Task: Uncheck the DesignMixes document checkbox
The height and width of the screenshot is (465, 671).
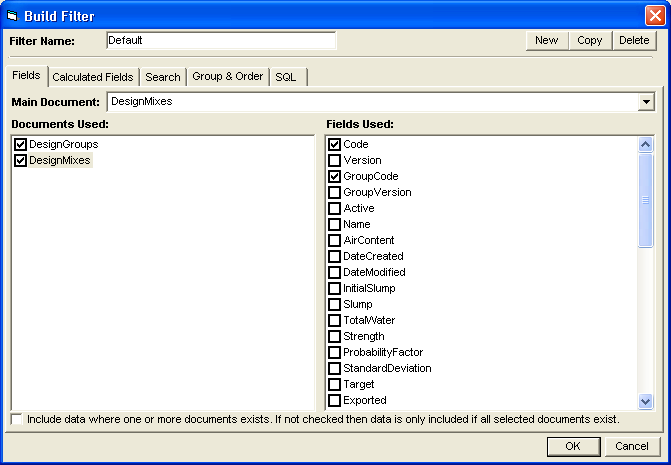Action: click(x=21, y=160)
